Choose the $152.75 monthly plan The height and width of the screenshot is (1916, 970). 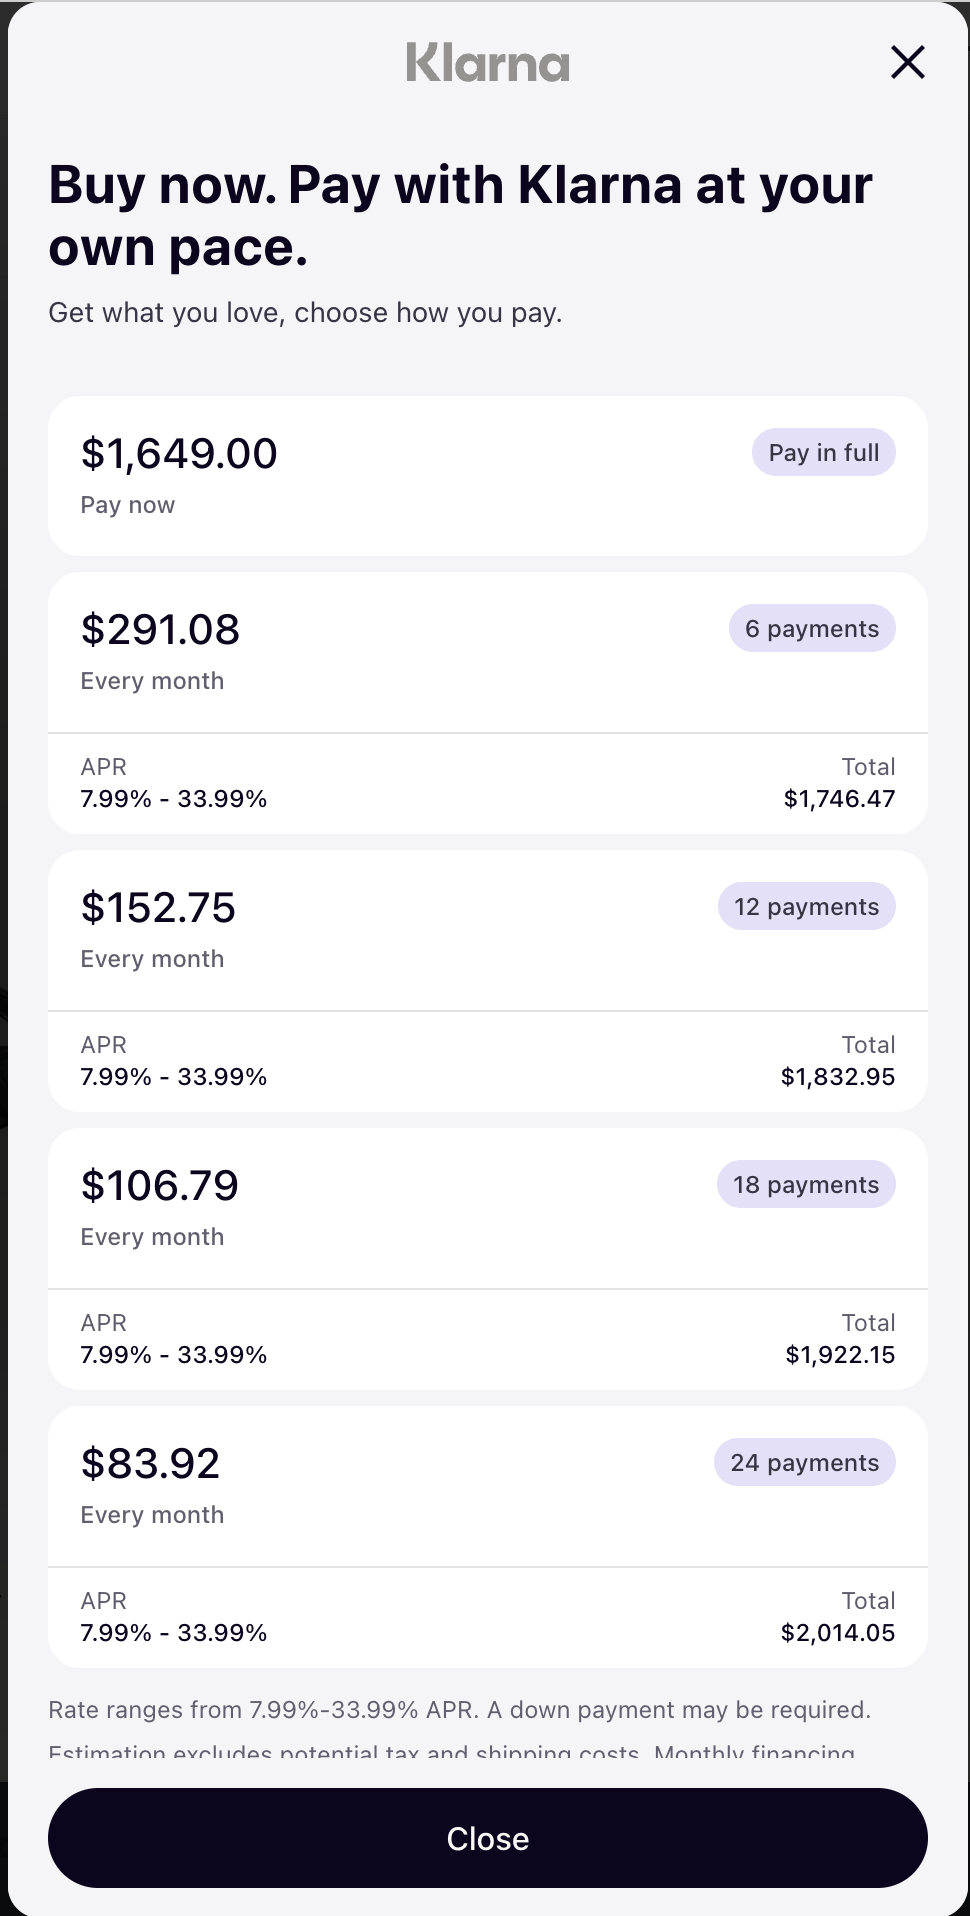(158, 909)
